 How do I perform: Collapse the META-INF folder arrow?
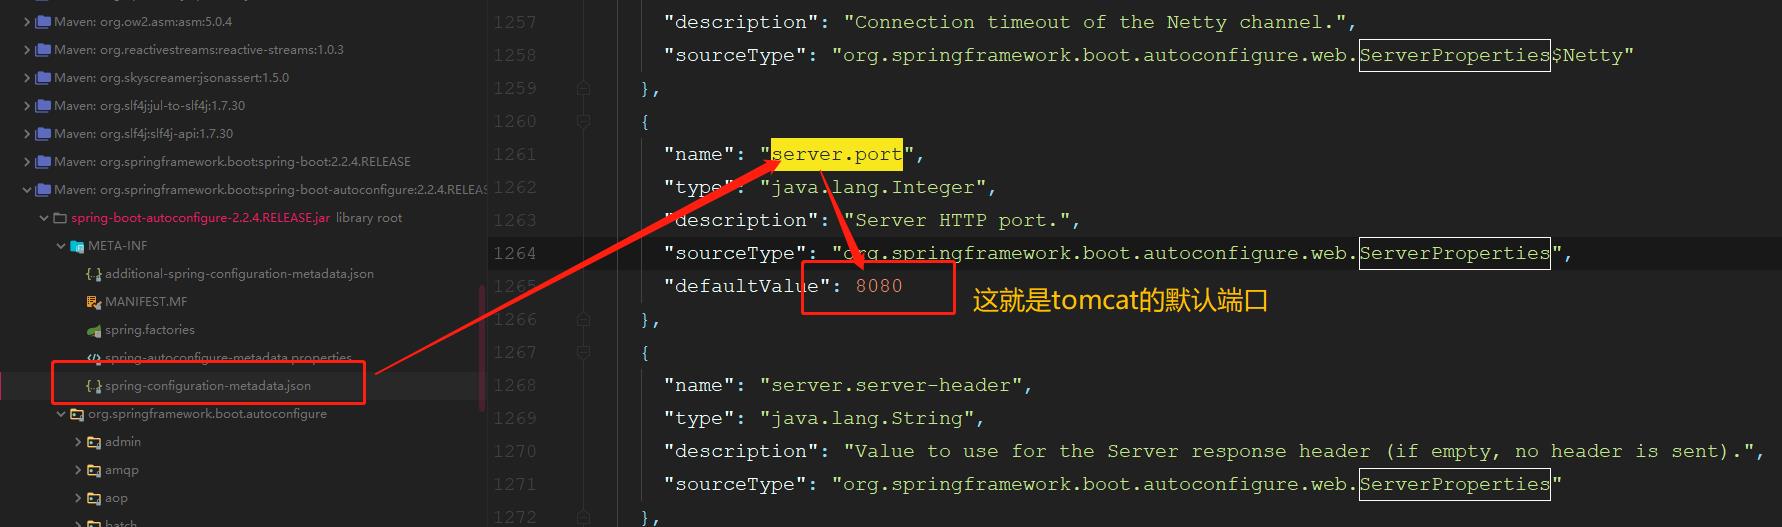point(61,245)
